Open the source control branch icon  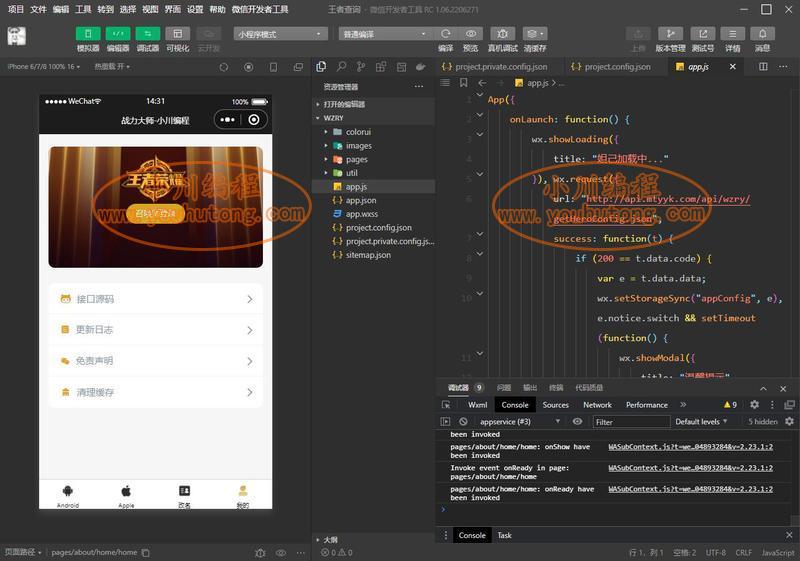pyautogui.click(x=361, y=67)
